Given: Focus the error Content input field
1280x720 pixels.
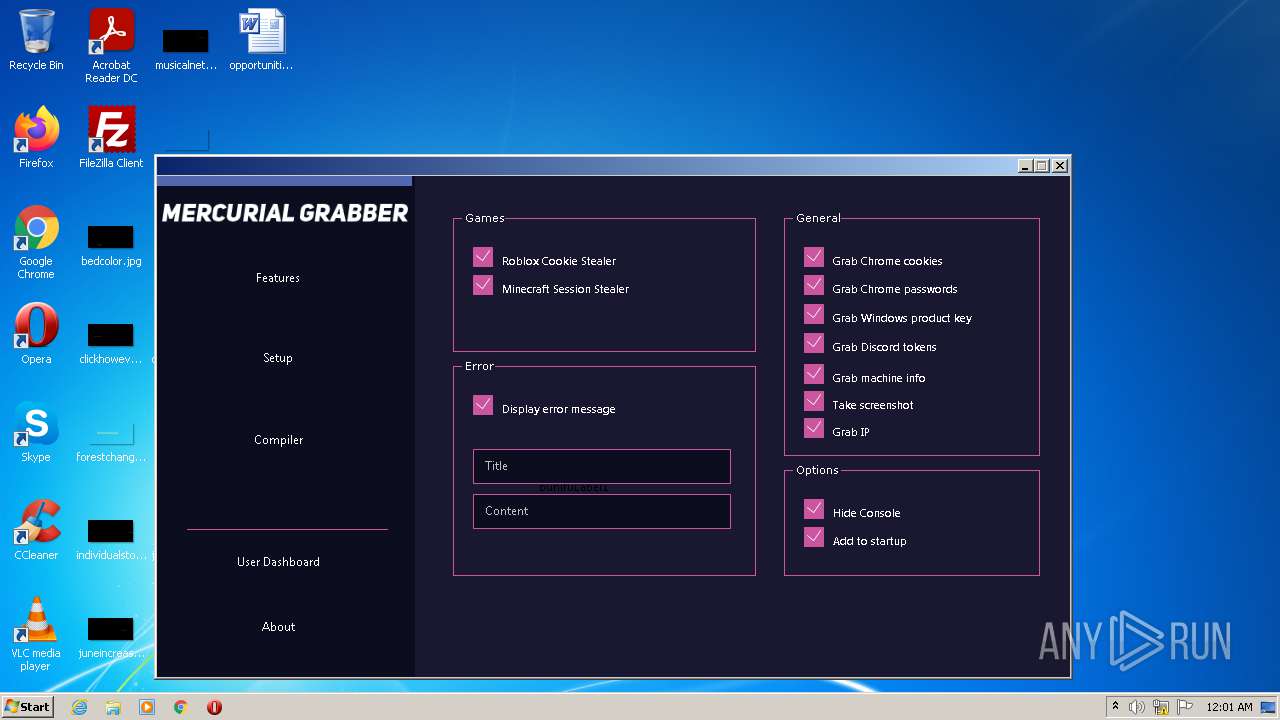Looking at the screenshot, I should pos(602,511).
